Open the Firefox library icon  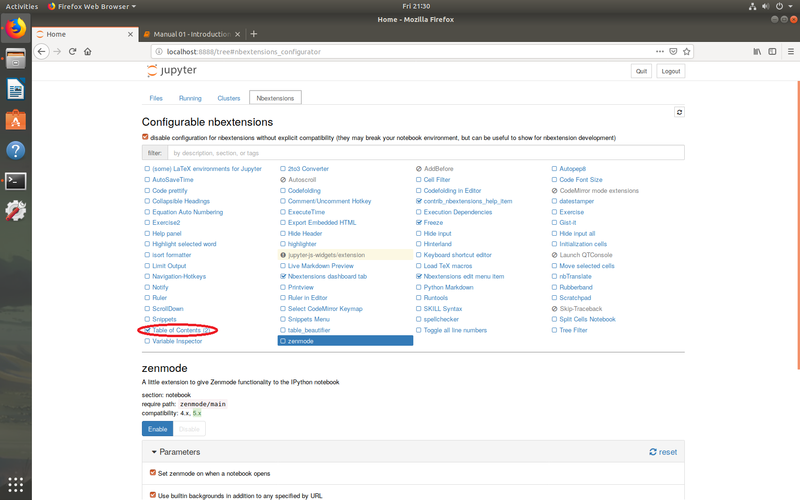click(x=757, y=52)
